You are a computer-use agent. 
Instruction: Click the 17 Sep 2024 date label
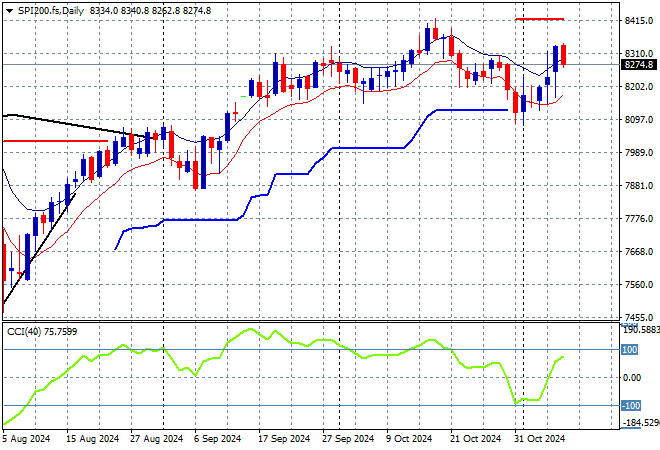284,439
